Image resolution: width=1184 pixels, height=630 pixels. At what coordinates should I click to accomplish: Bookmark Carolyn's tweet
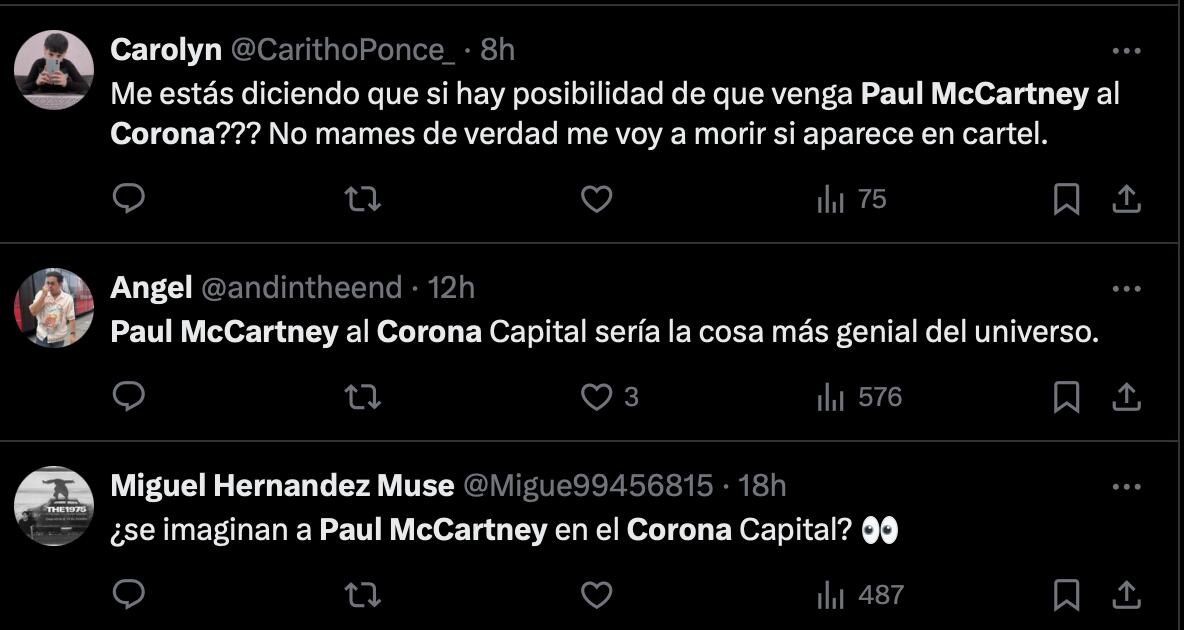click(x=1067, y=200)
